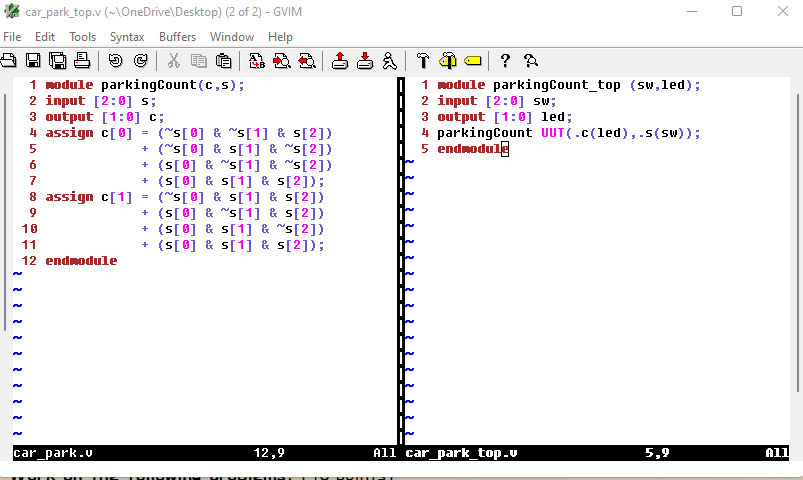The height and width of the screenshot is (480, 803).
Task: Redo the change using toolbar icon
Action: (x=140, y=61)
